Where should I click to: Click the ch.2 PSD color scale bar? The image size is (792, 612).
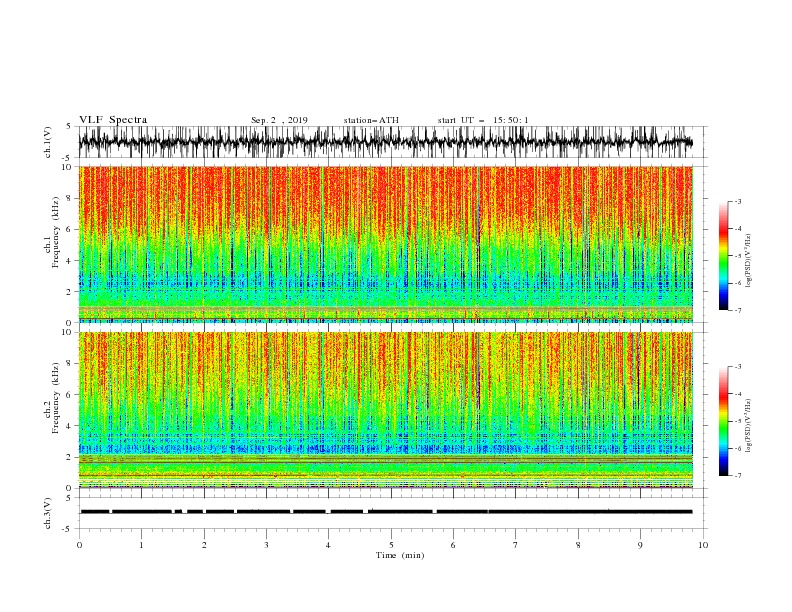(x=723, y=421)
